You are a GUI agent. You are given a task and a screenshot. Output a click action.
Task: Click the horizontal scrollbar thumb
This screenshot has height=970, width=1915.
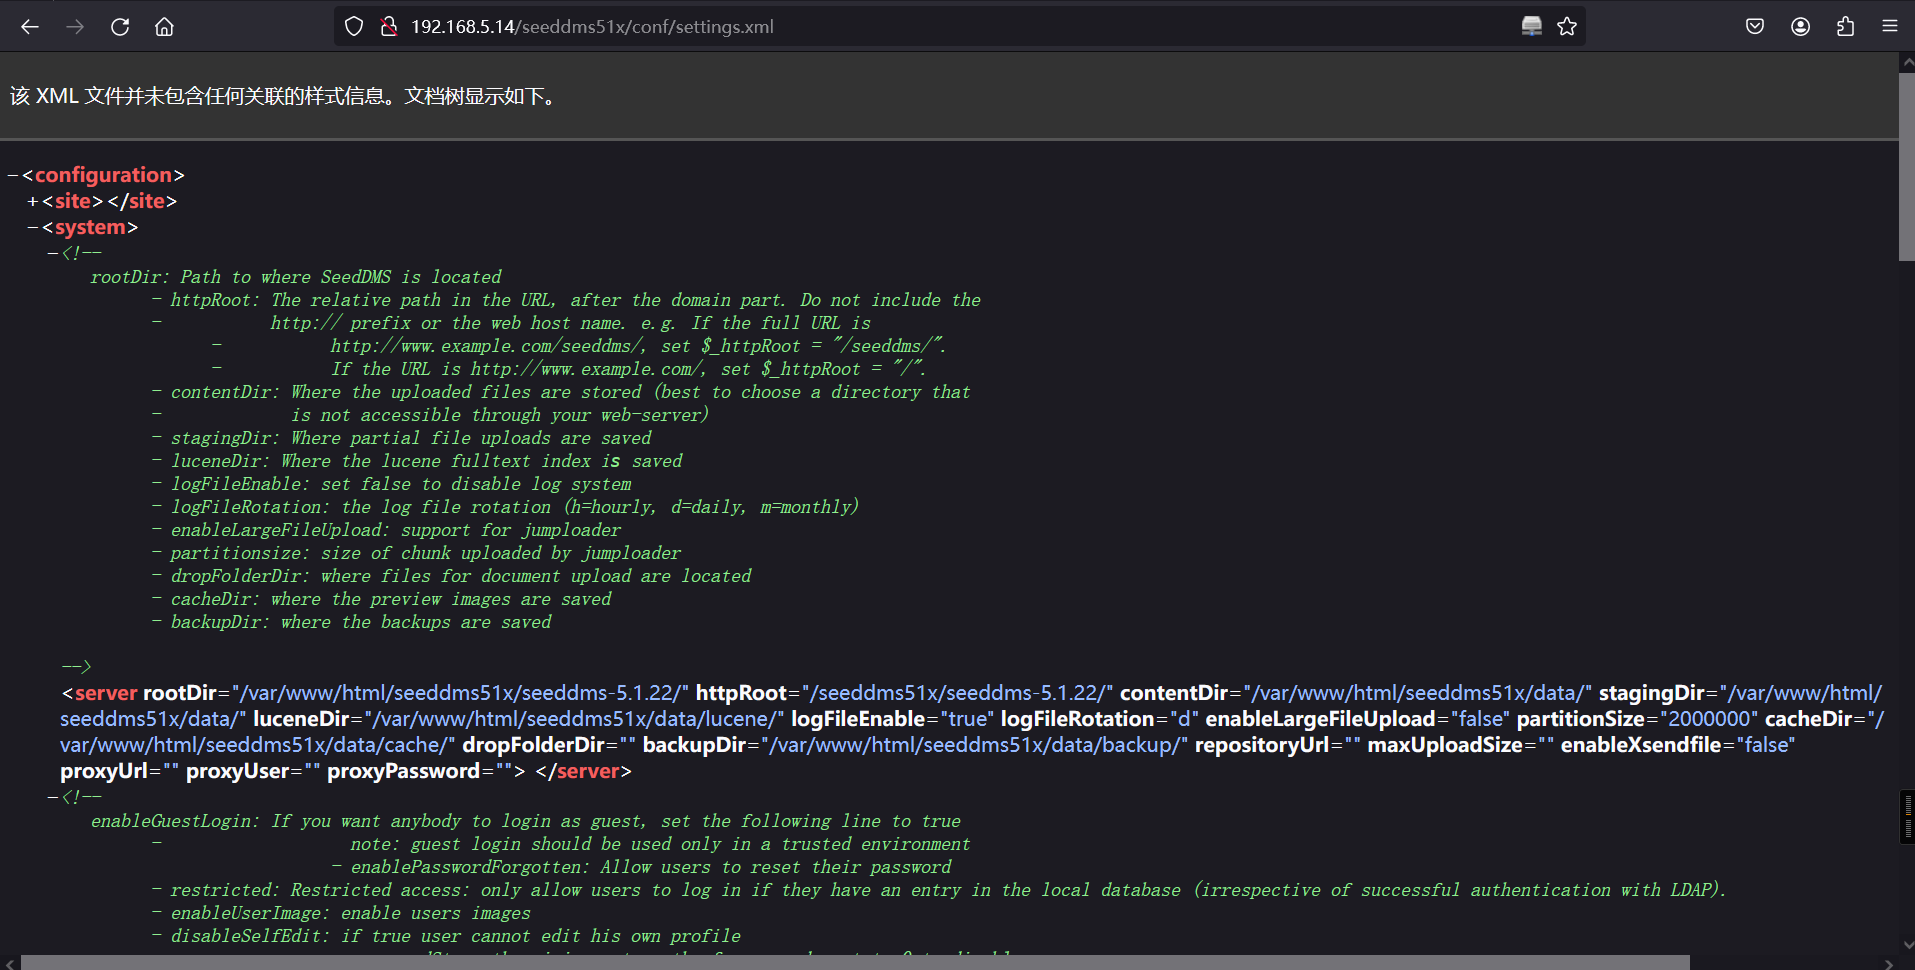tap(855, 962)
